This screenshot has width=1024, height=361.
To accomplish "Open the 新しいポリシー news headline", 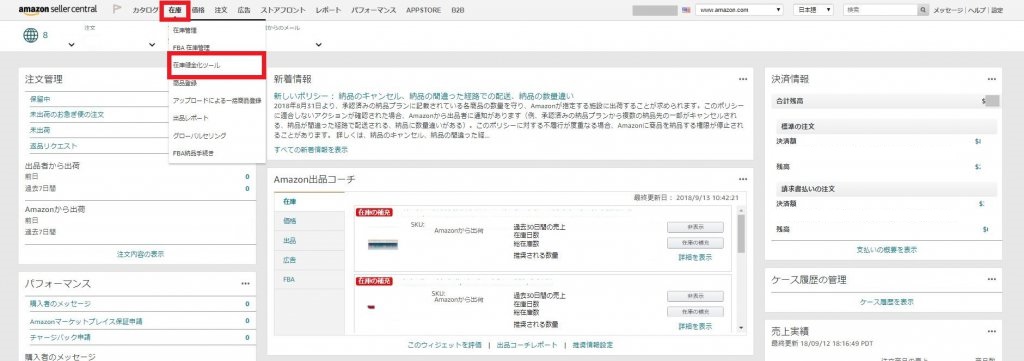I will (424, 96).
